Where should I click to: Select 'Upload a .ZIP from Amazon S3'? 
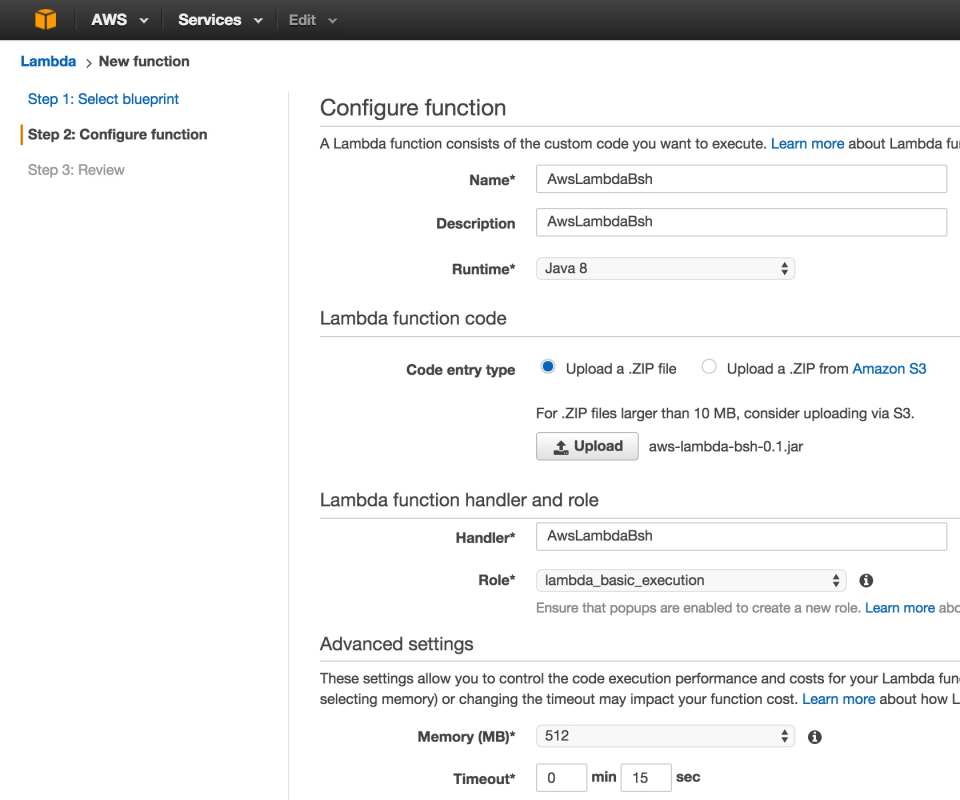click(709, 367)
